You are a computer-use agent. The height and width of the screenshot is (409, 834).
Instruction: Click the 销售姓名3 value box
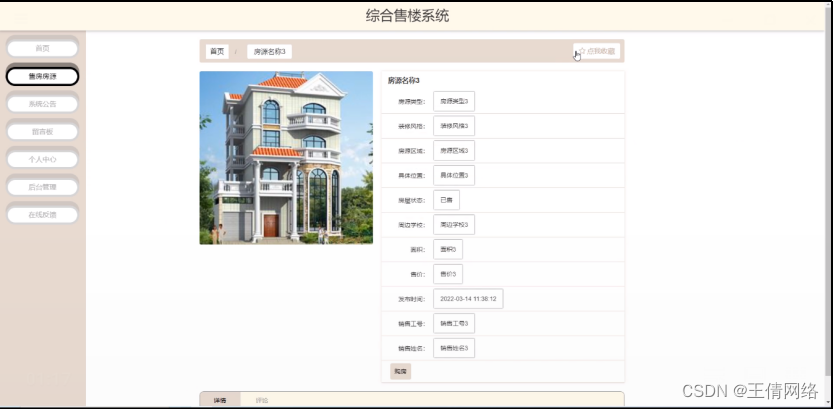point(454,348)
